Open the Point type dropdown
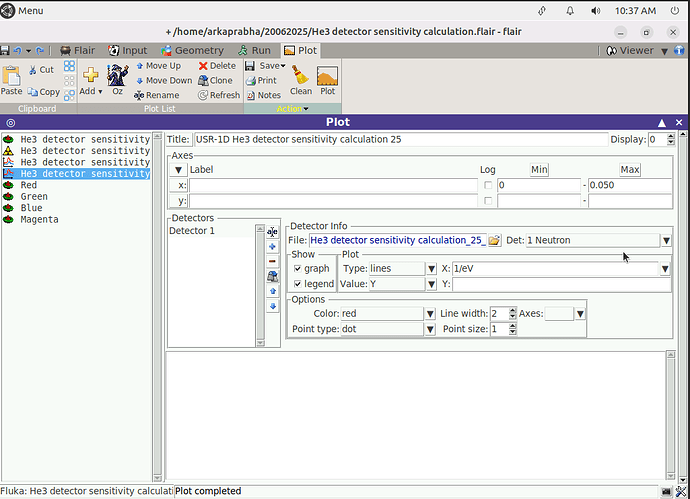Image resolution: width=690 pixels, height=499 pixels. (430, 329)
